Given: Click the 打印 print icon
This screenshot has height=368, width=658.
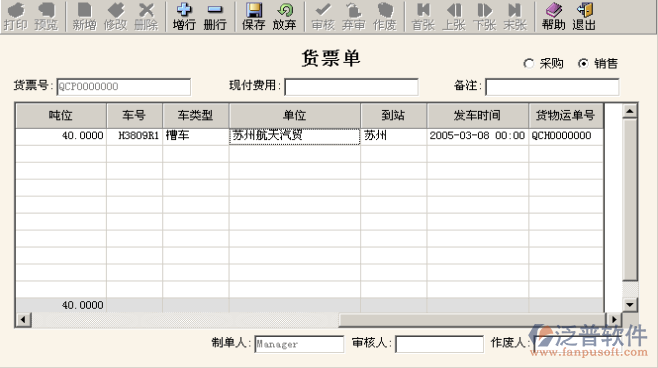Looking at the screenshot, I should click(16, 10).
